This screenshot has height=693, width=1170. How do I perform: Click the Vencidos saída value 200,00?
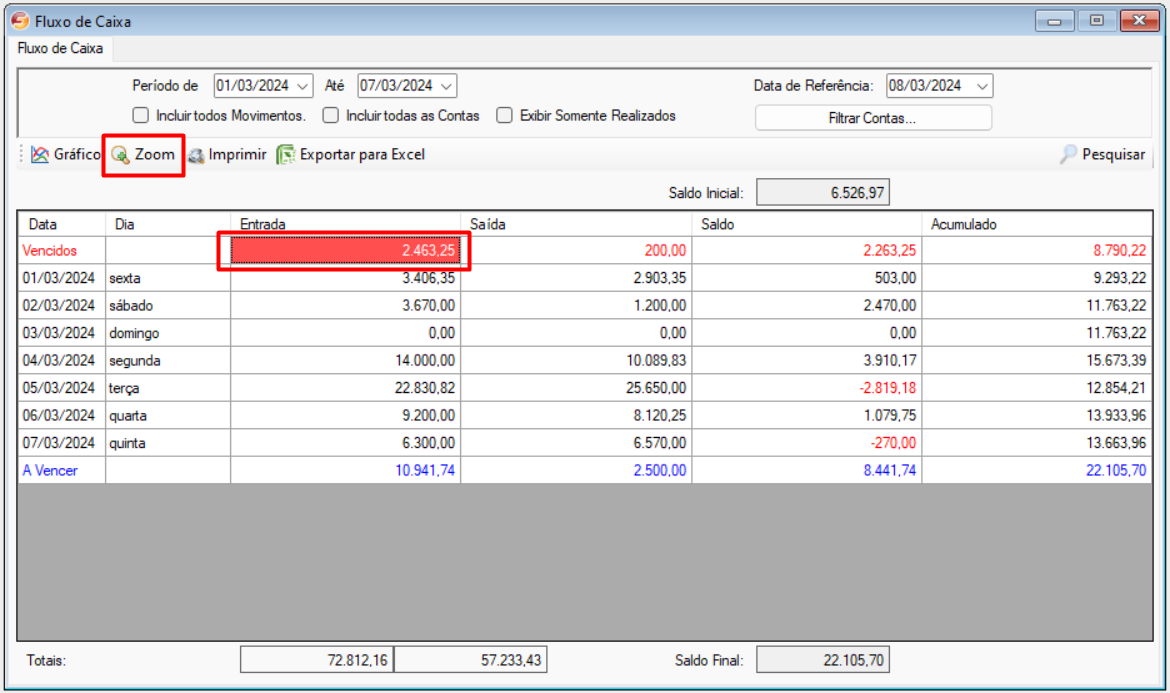click(x=665, y=251)
